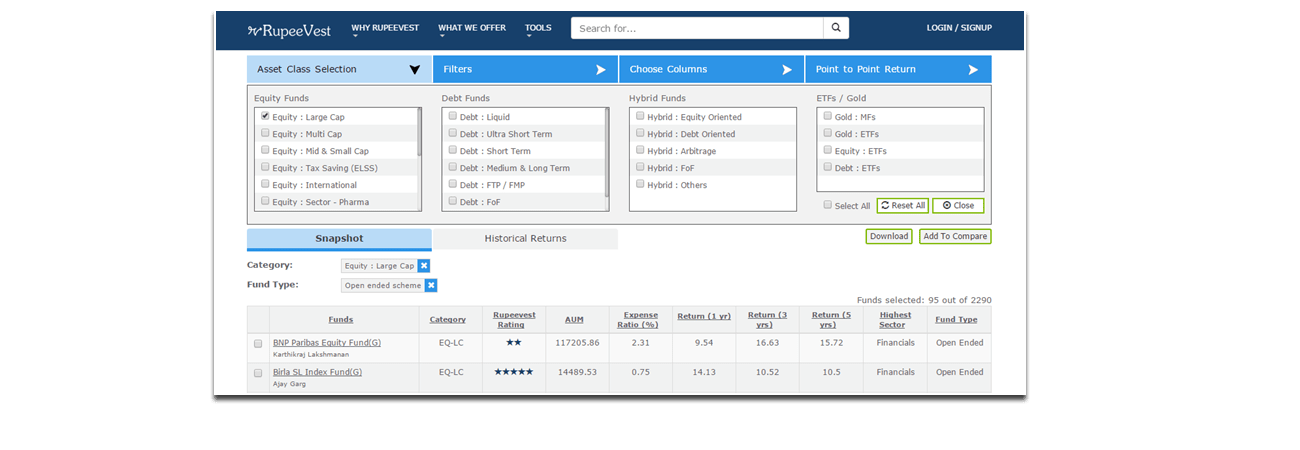Check Debt : Medium & Long Term
Image resolution: width=1300 pixels, height=450 pixels.
[x=453, y=167]
